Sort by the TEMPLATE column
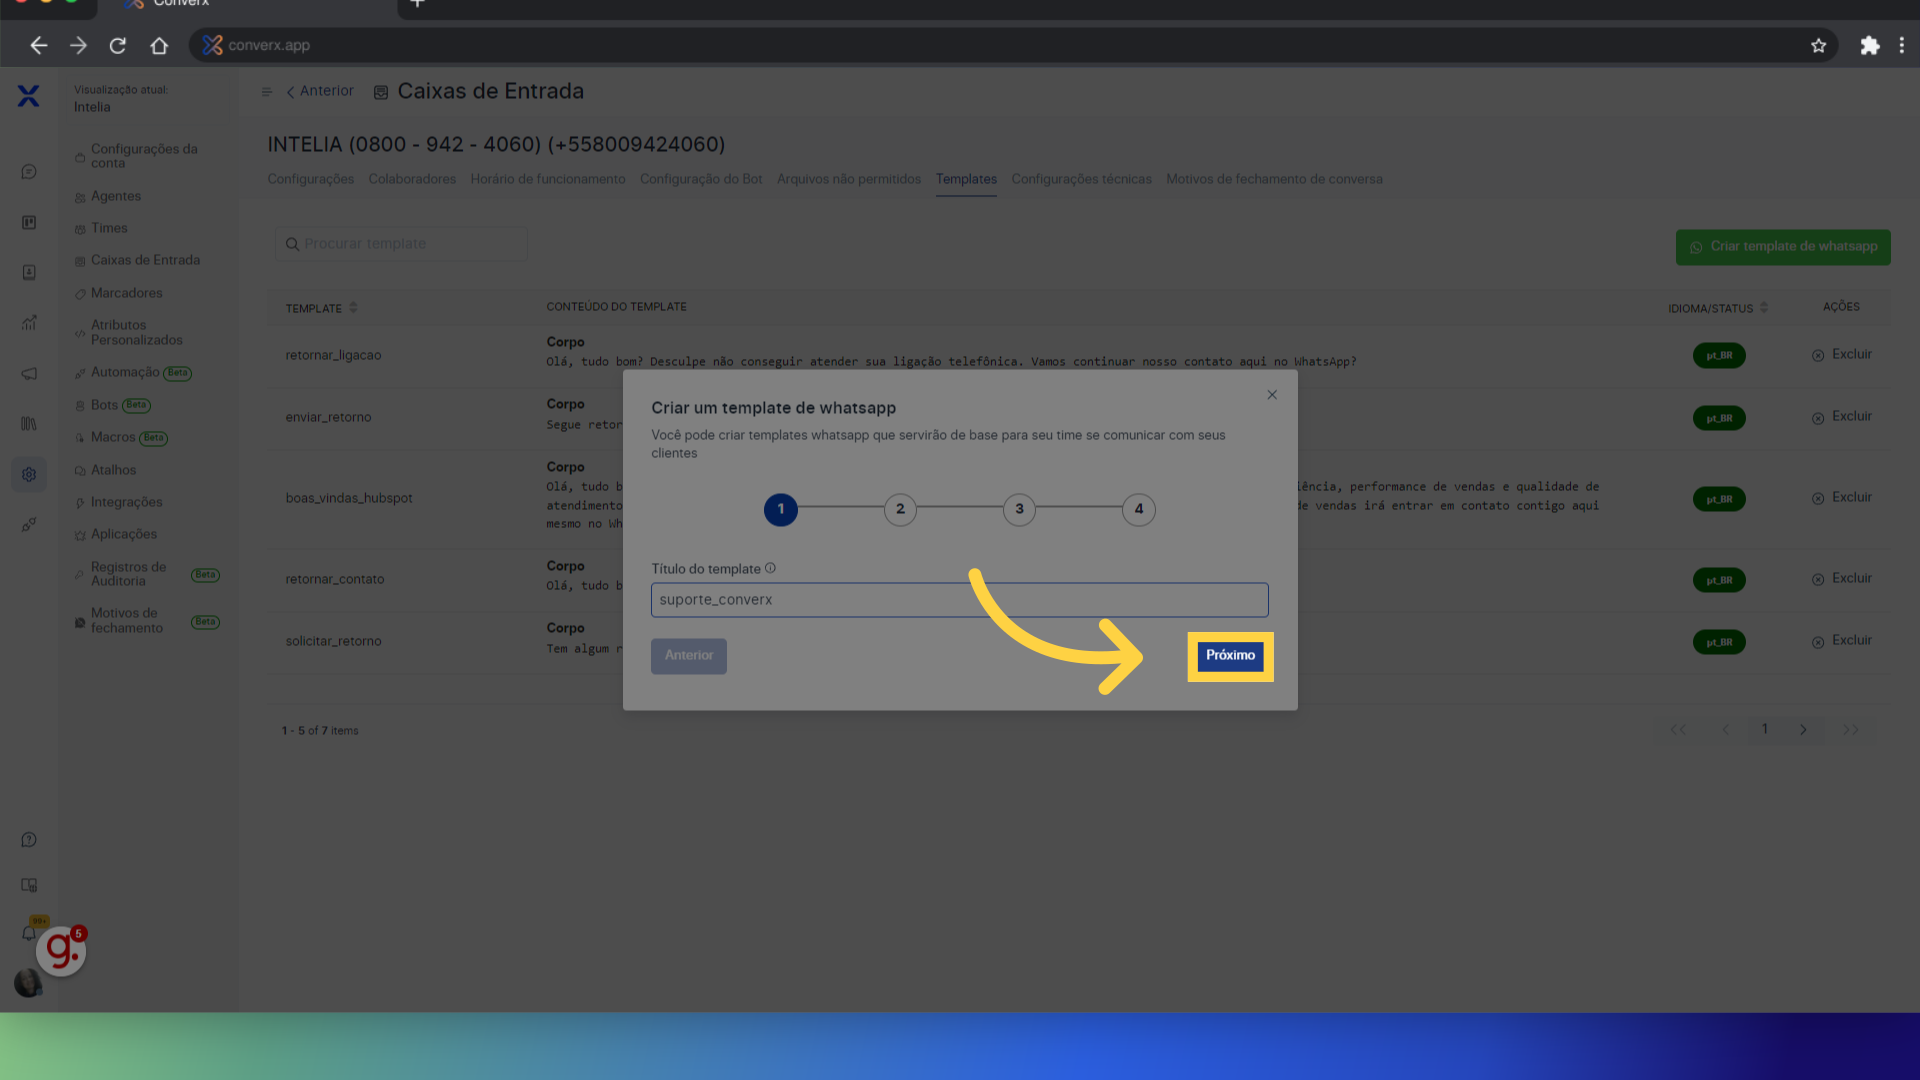 point(322,308)
